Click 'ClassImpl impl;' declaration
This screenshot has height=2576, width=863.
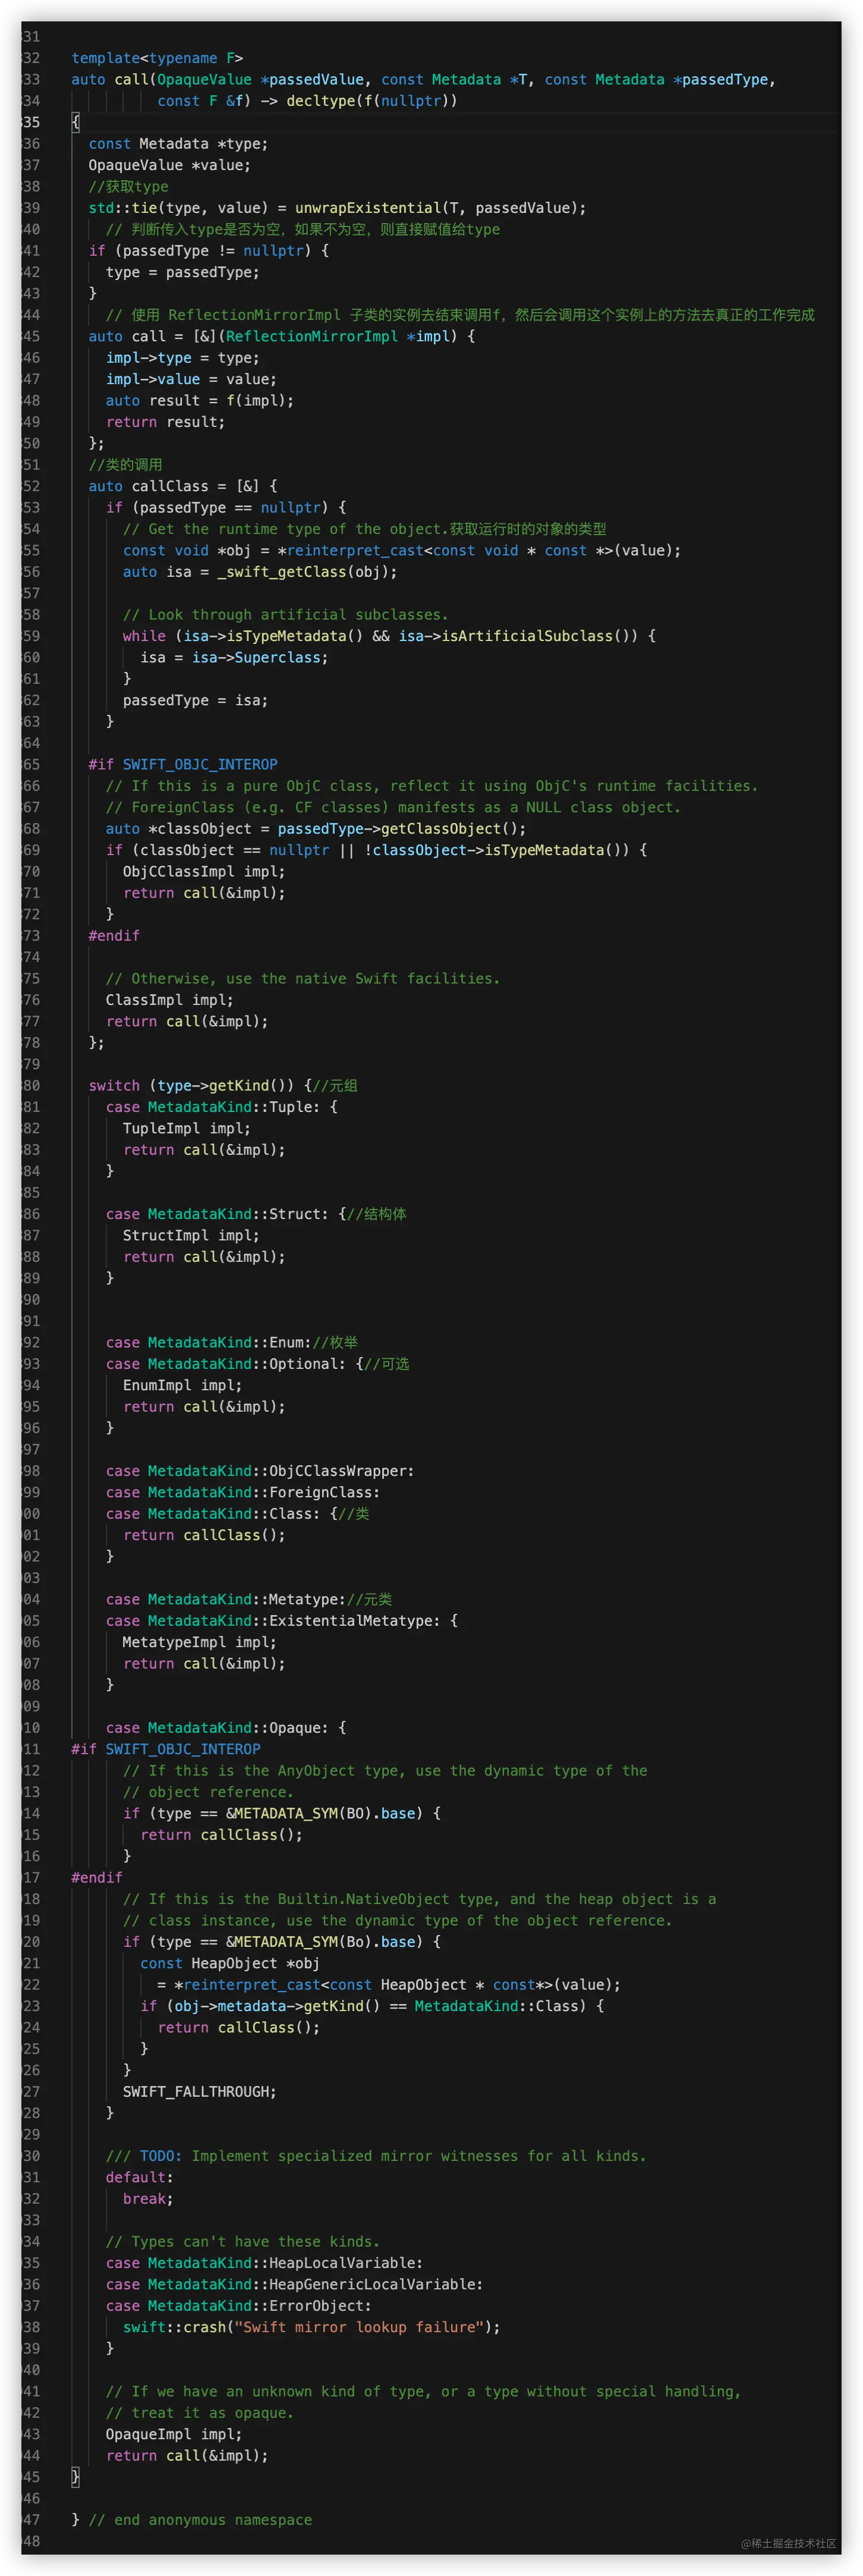tap(169, 1000)
